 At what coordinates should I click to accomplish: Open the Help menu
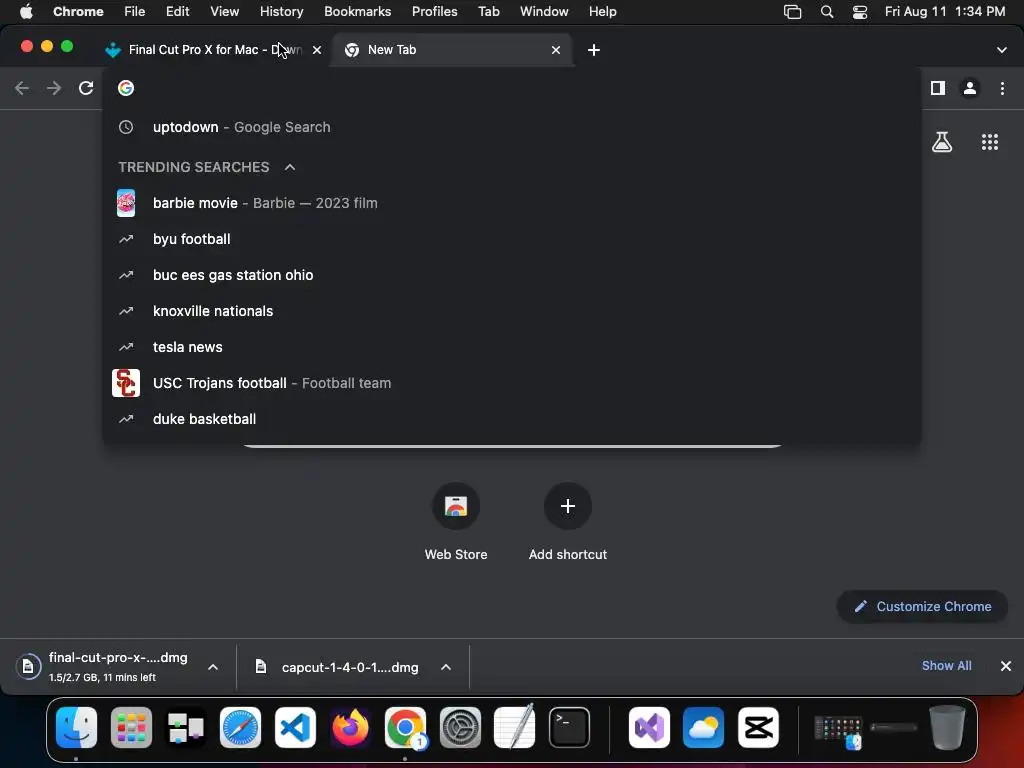(x=602, y=12)
